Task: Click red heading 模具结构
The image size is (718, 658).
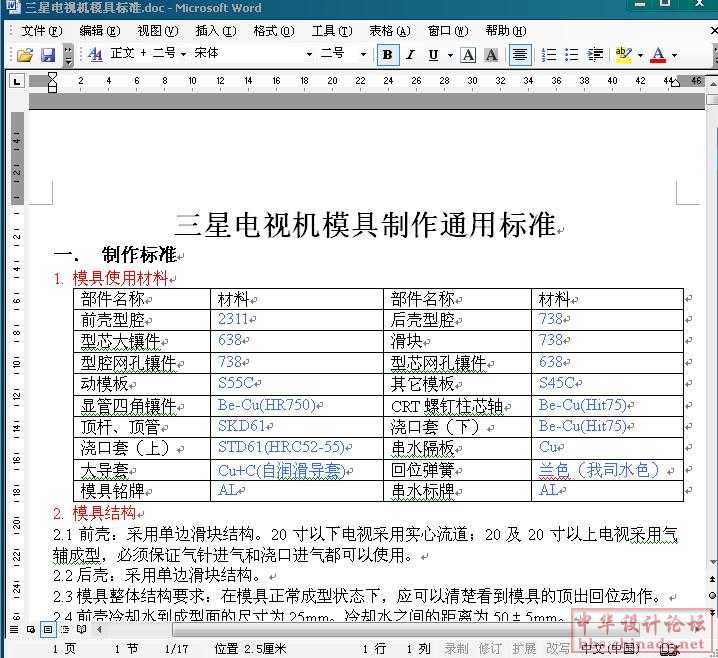Action: click(104, 513)
